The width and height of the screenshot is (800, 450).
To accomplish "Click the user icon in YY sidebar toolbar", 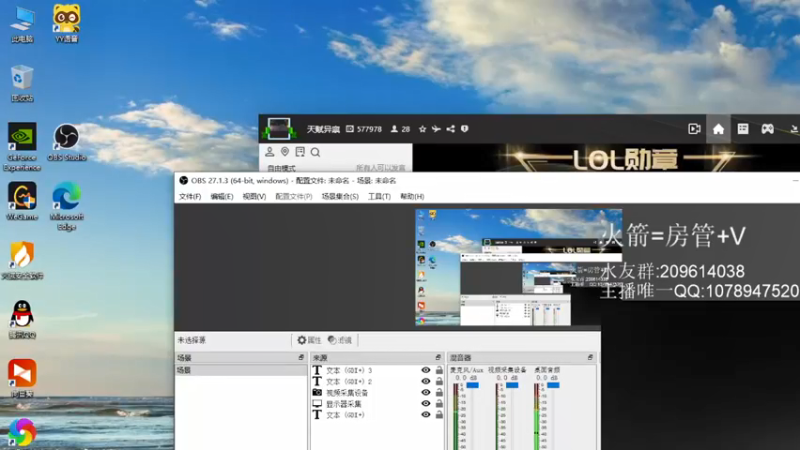I will pos(269,152).
